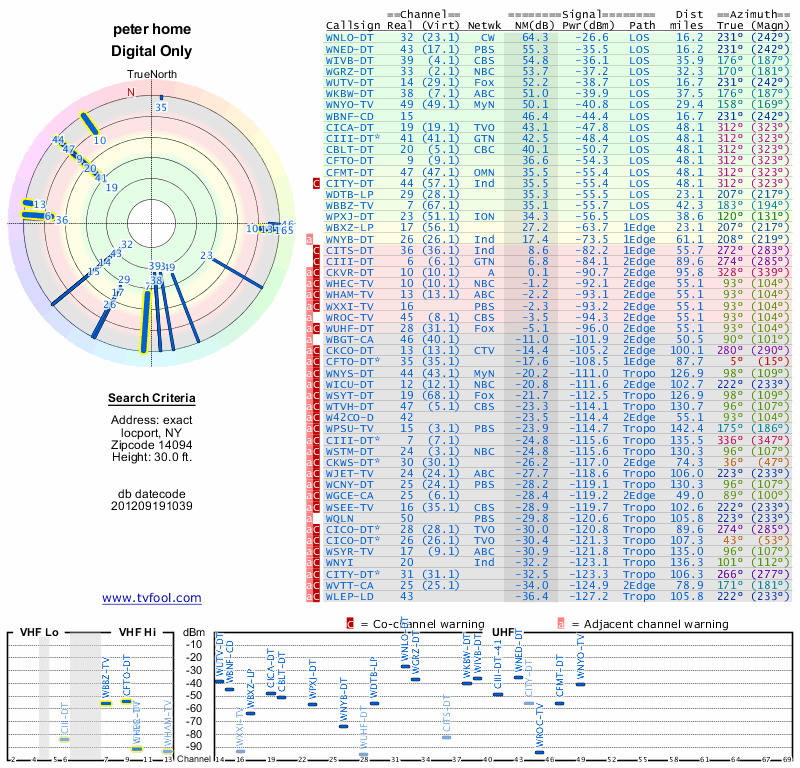This screenshot has width=800, height=768.
Task: Select CICA-DT callsign in the table
Action: (349, 128)
